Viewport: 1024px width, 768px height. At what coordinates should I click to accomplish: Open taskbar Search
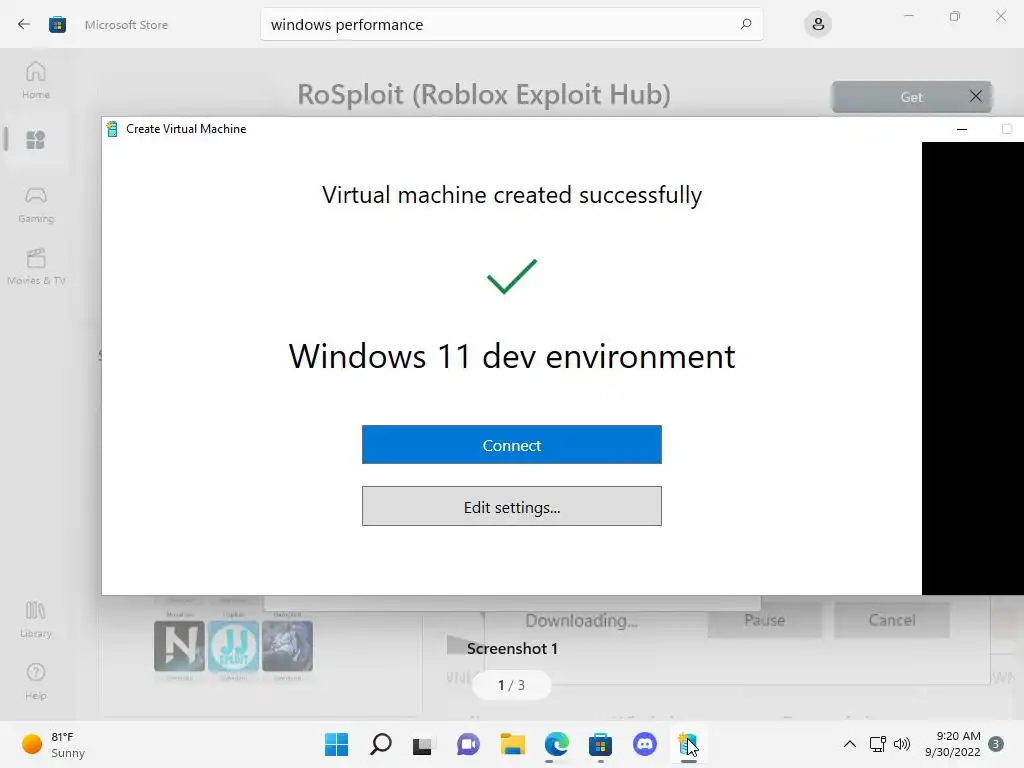[381, 744]
